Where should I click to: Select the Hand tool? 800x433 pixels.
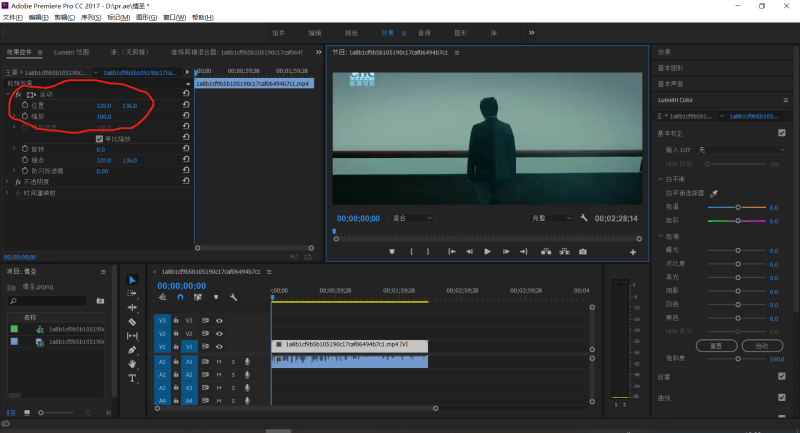point(132,365)
